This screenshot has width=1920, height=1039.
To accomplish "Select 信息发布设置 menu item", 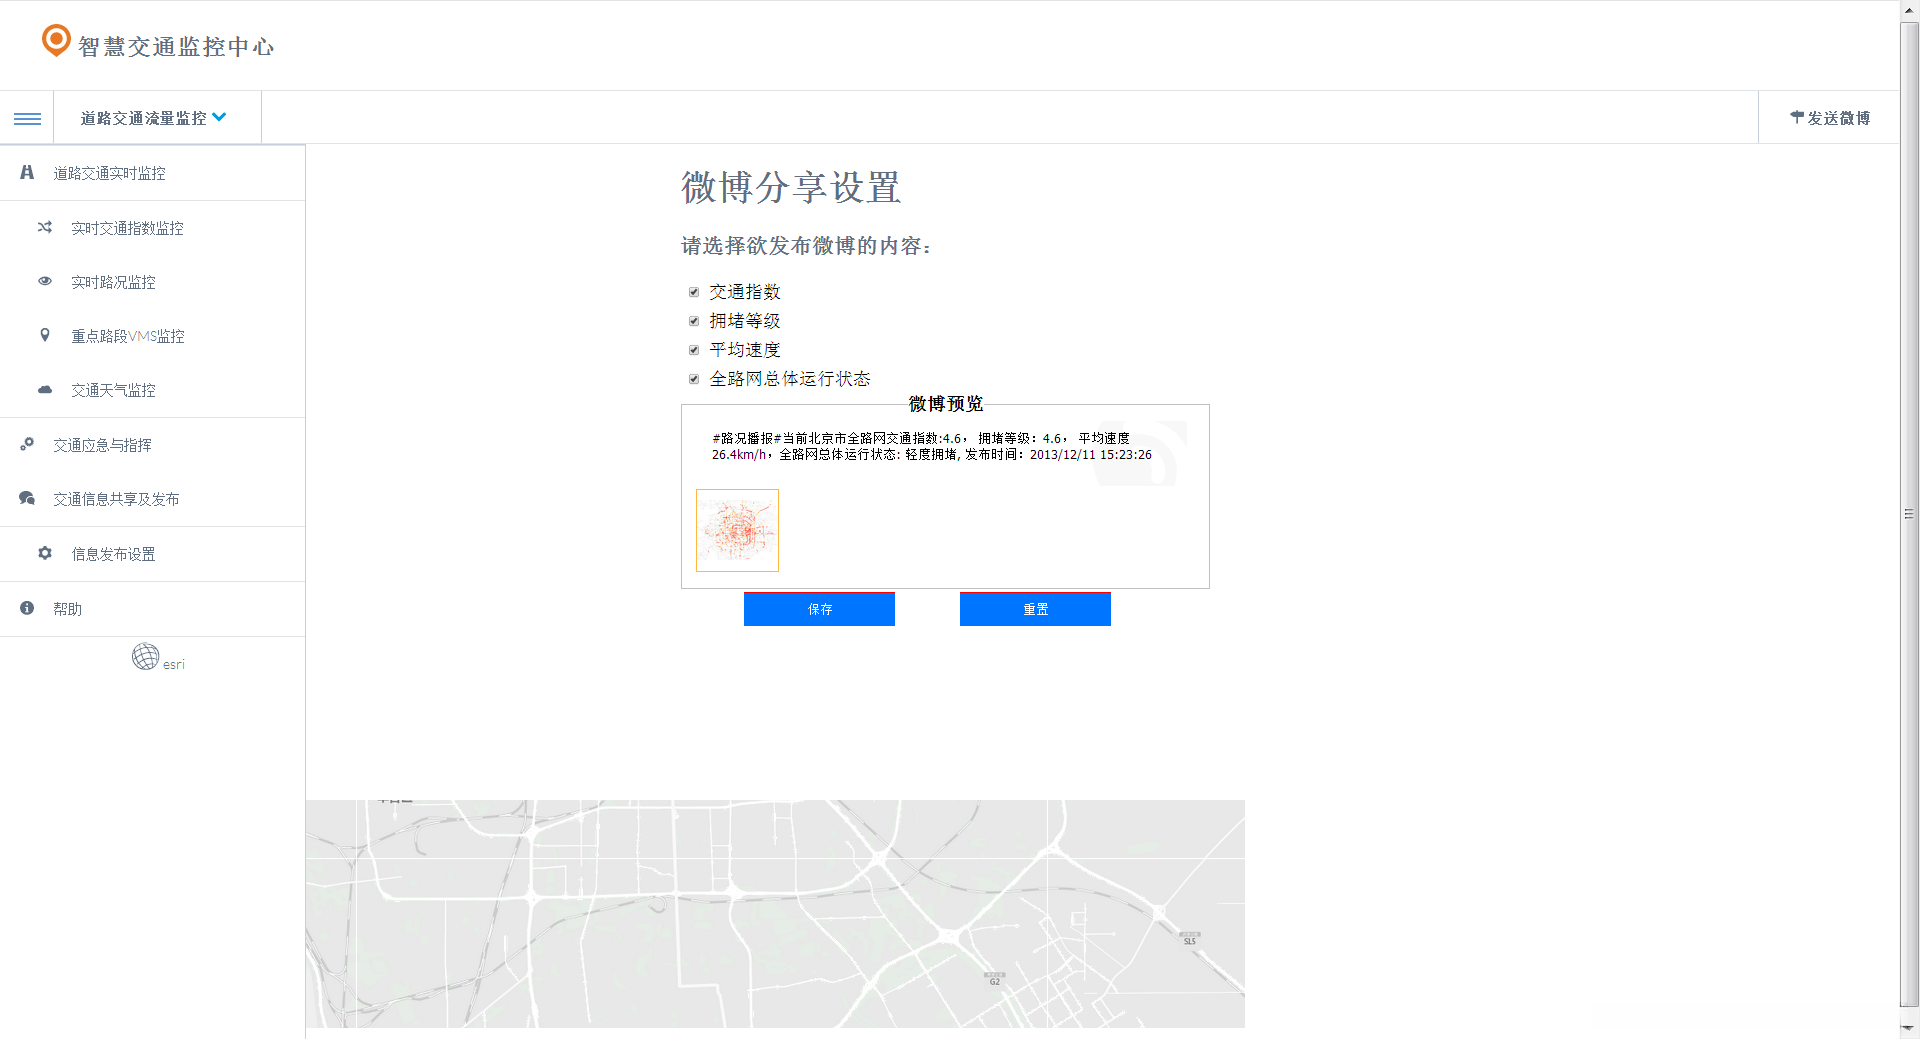I will pyautogui.click(x=152, y=554).
